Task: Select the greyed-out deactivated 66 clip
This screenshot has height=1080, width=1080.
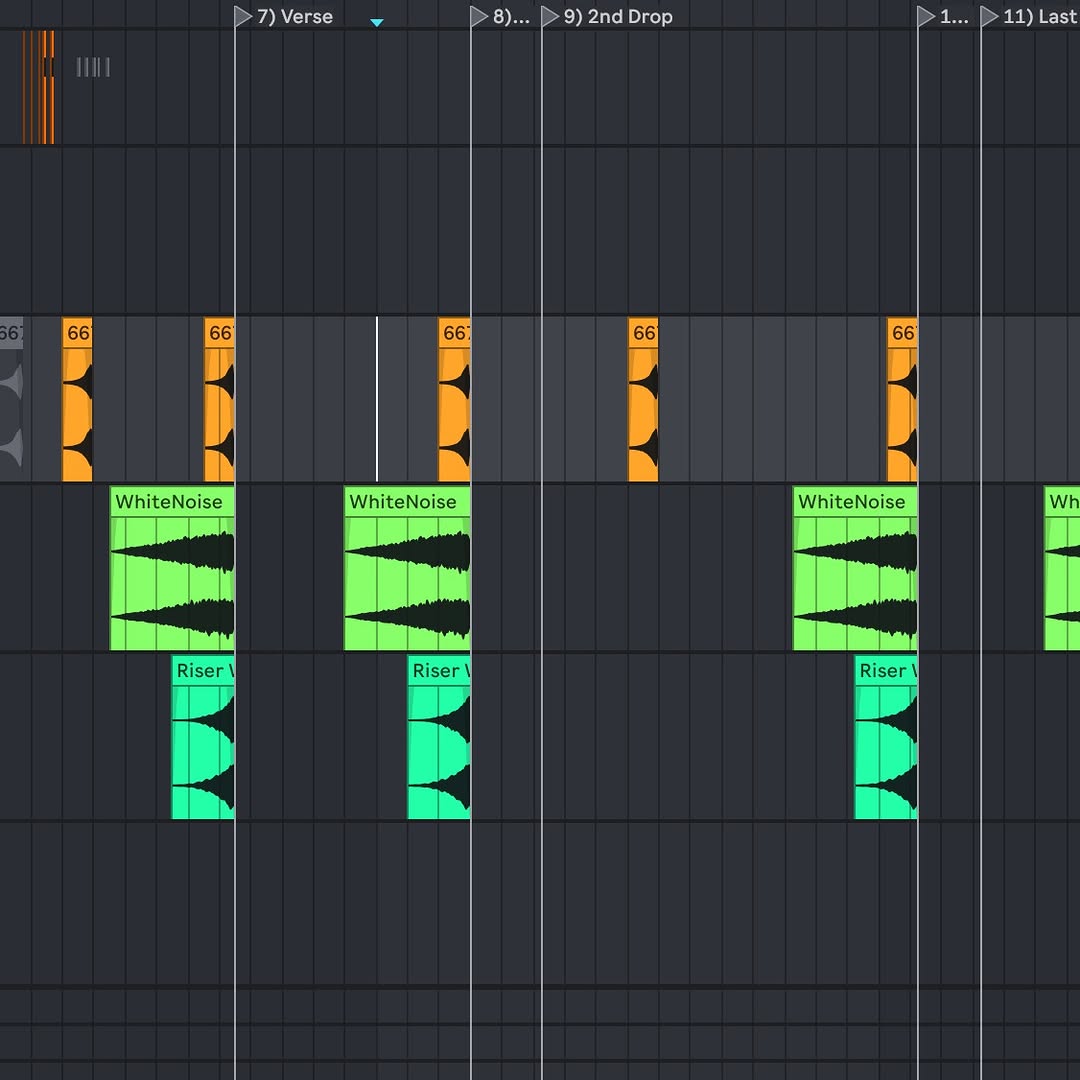Action: 11,399
